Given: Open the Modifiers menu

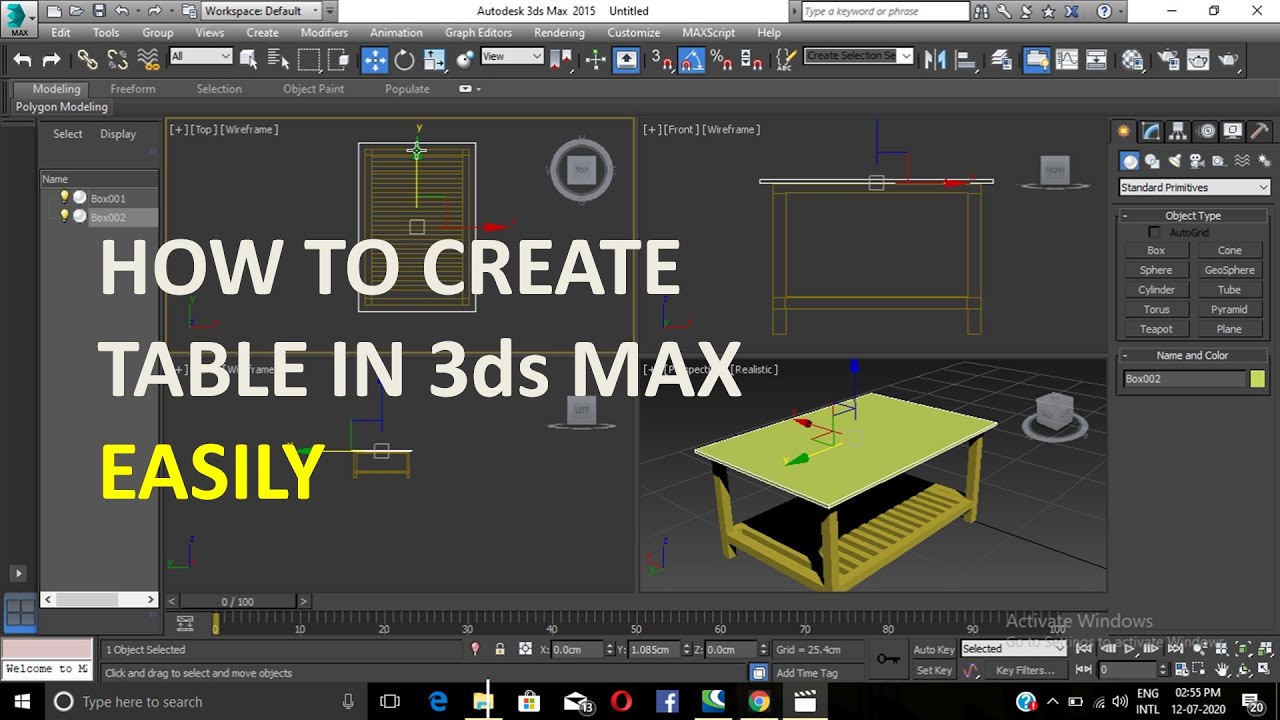Looking at the screenshot, I should click(x=324, y=33).
